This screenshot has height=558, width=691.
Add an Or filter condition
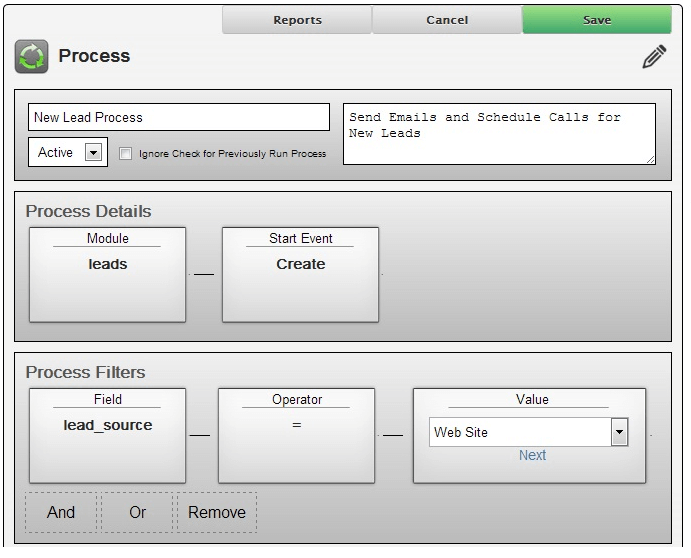coord(137,512)
